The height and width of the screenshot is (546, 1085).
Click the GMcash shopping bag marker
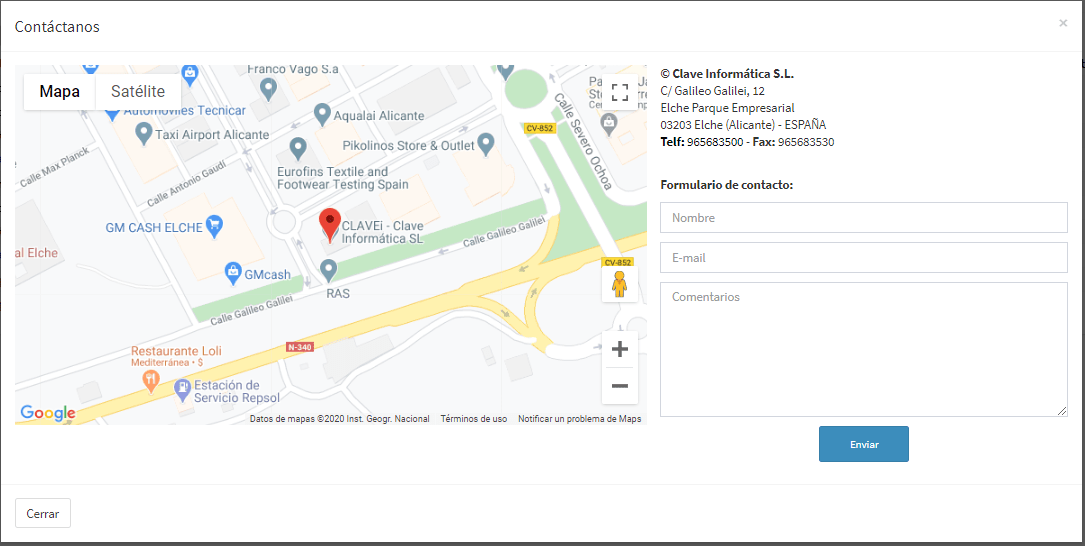click(x=233, y=273)
